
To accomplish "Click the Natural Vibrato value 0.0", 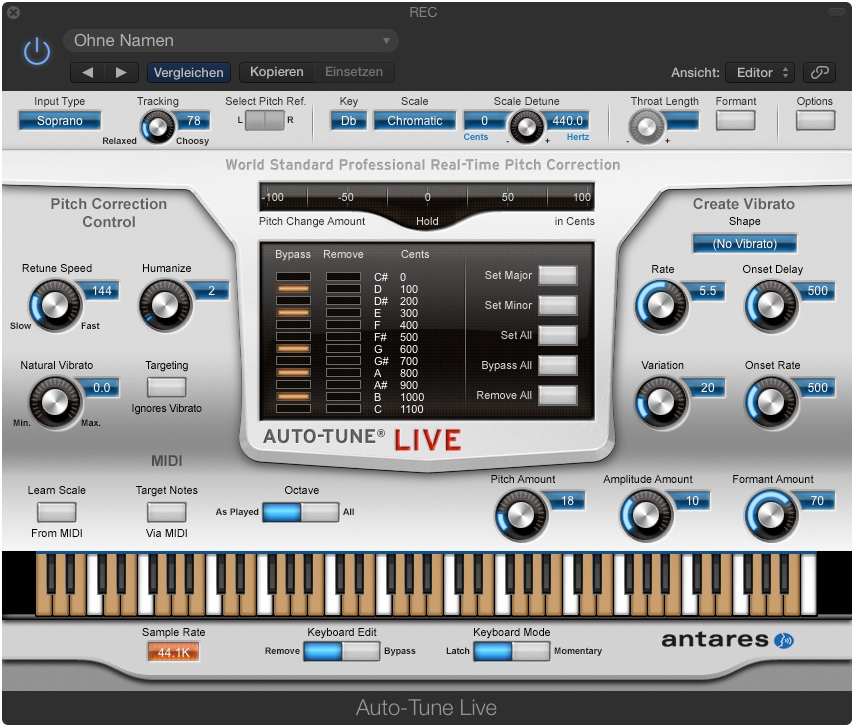I will pos(101,387).
